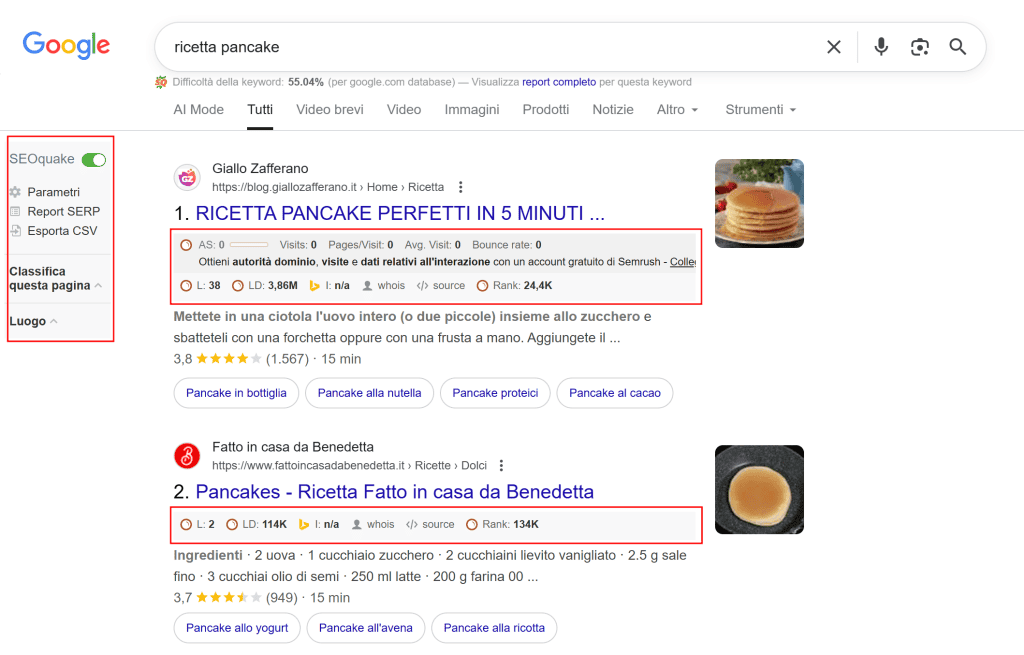The height and width of the screenshot is (655, 1024).
Task: Collapse Classifica questa pagina section
Action: click(56, 278)
